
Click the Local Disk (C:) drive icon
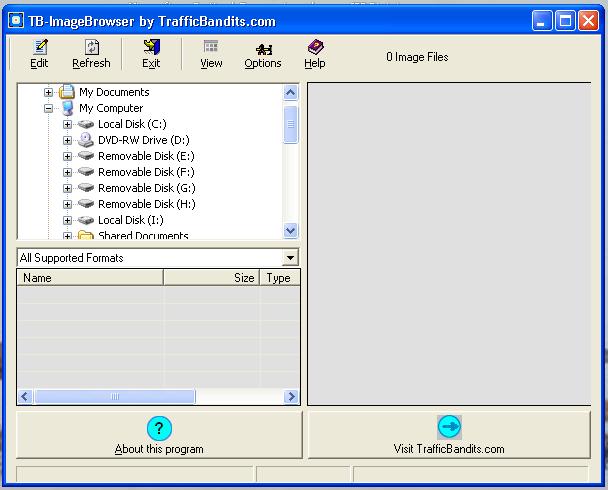[86, 124]
